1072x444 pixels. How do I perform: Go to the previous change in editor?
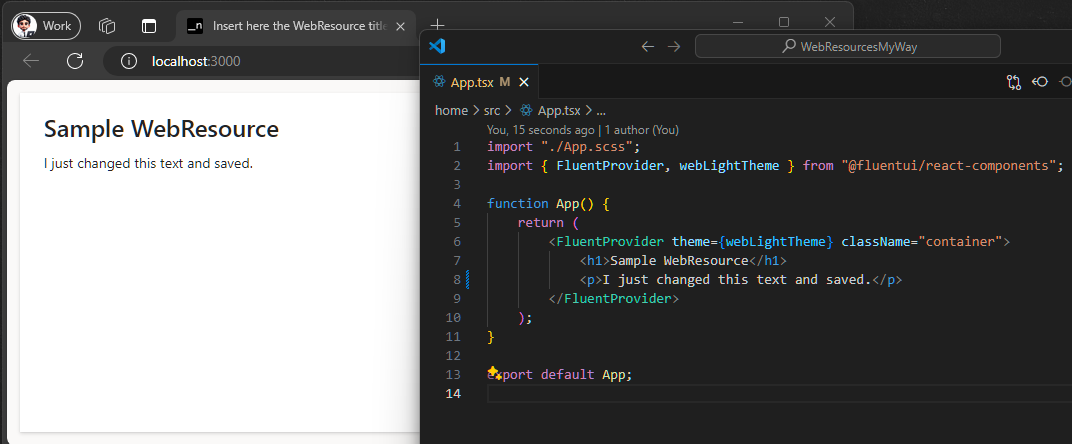(1040, 82)
